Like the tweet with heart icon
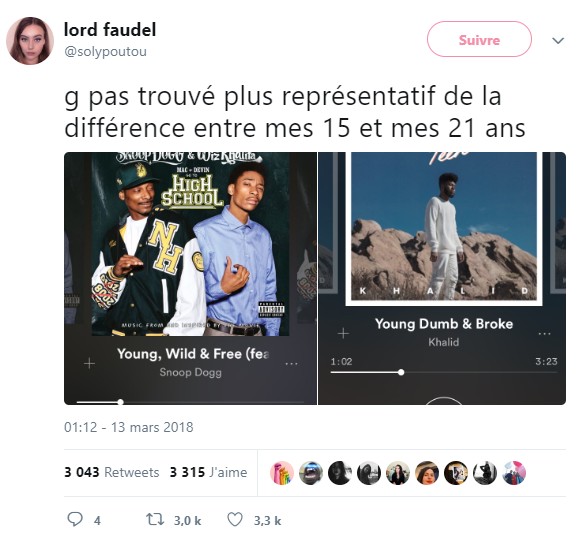 [235, 519]
